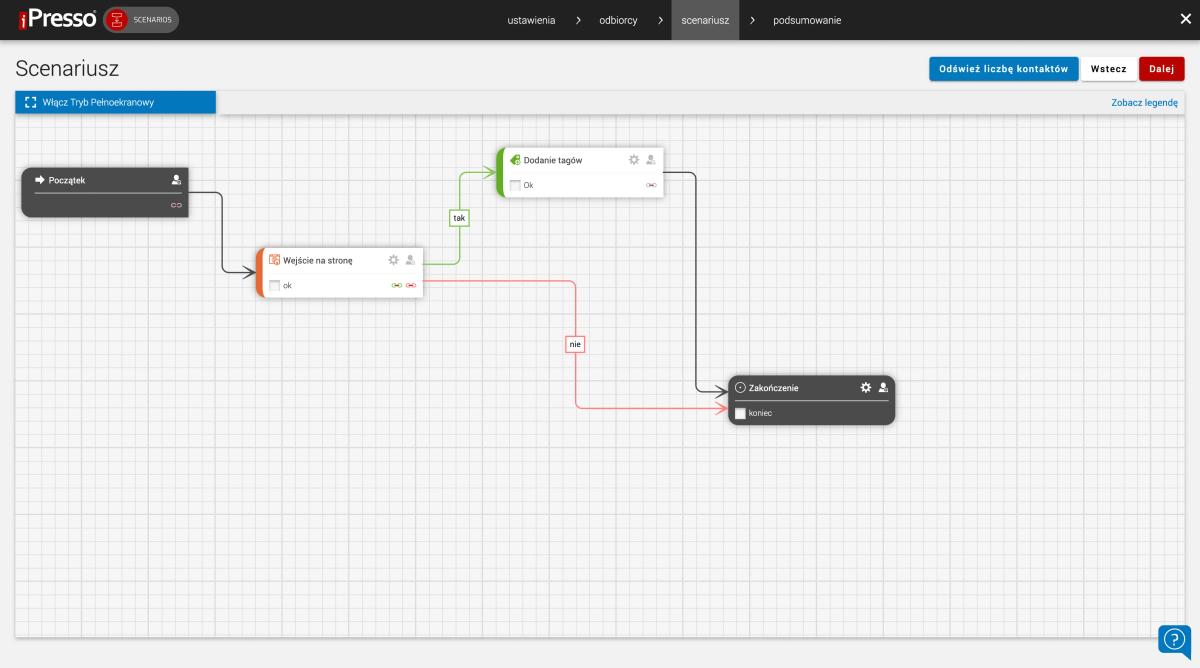Close the scenario editor with the X
Screen dimensions: 1200x668
1186,19
